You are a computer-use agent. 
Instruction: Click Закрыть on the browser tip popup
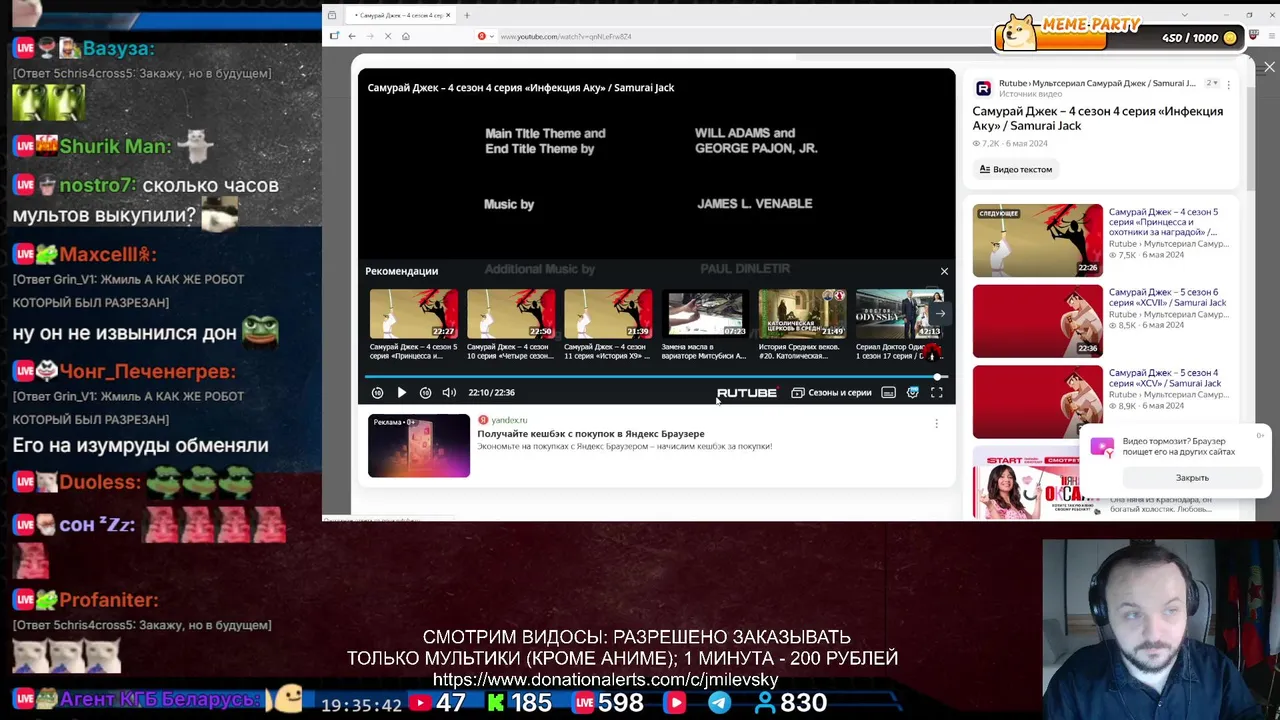tap(1192, 478)
